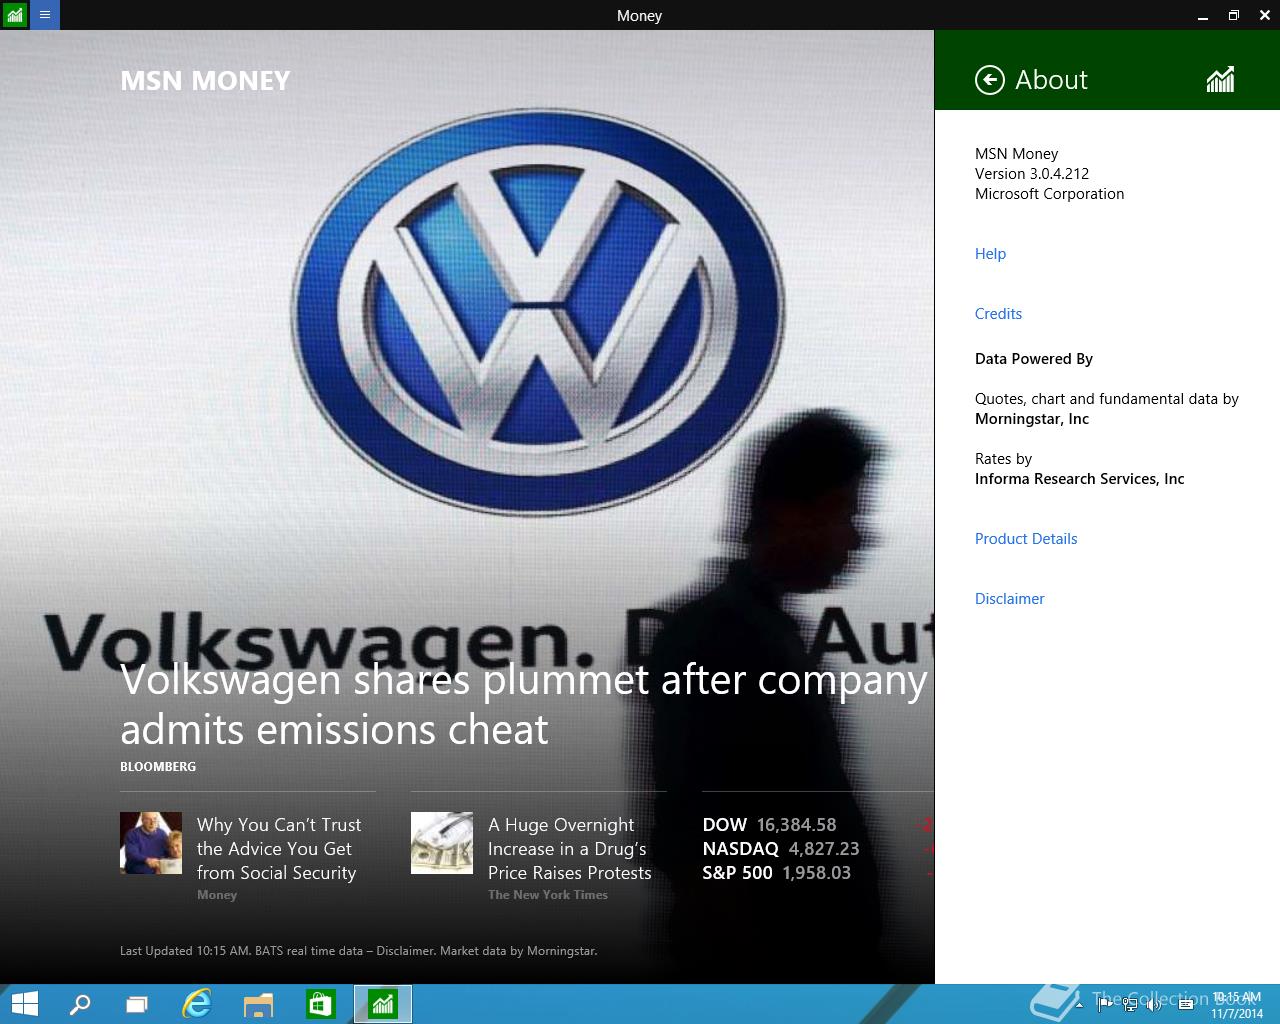The height and width of the screenshot is (1024, 1280).
Task: Open the taskbar clock and date
Action: point(1237,1005)
